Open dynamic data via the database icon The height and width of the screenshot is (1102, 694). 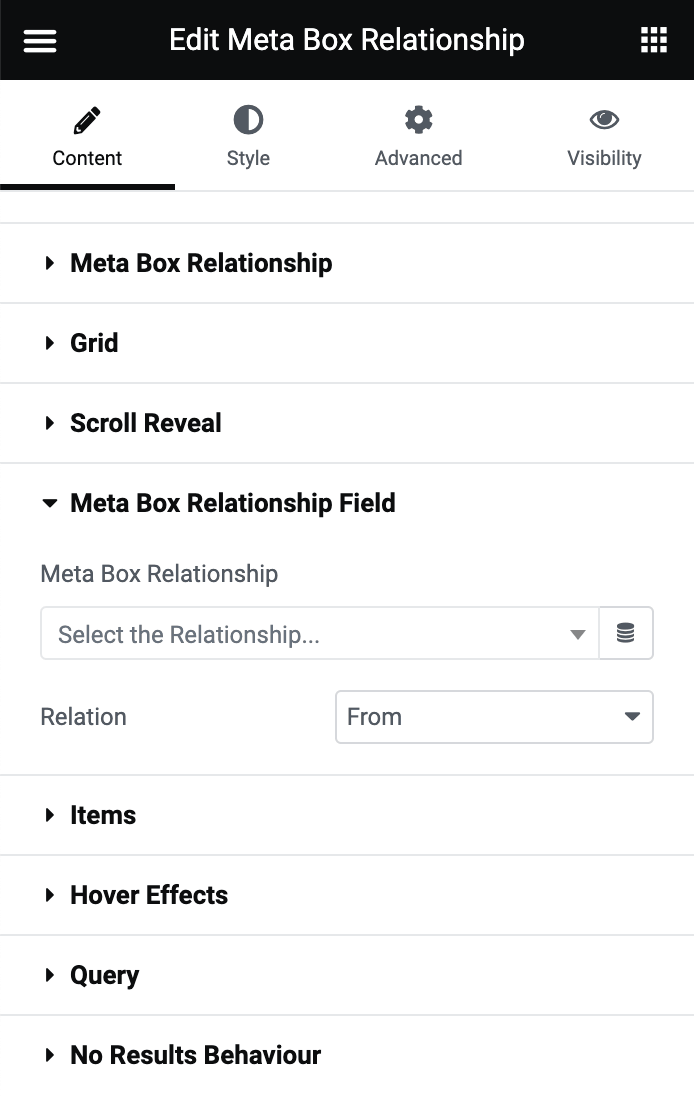point(626,632)
